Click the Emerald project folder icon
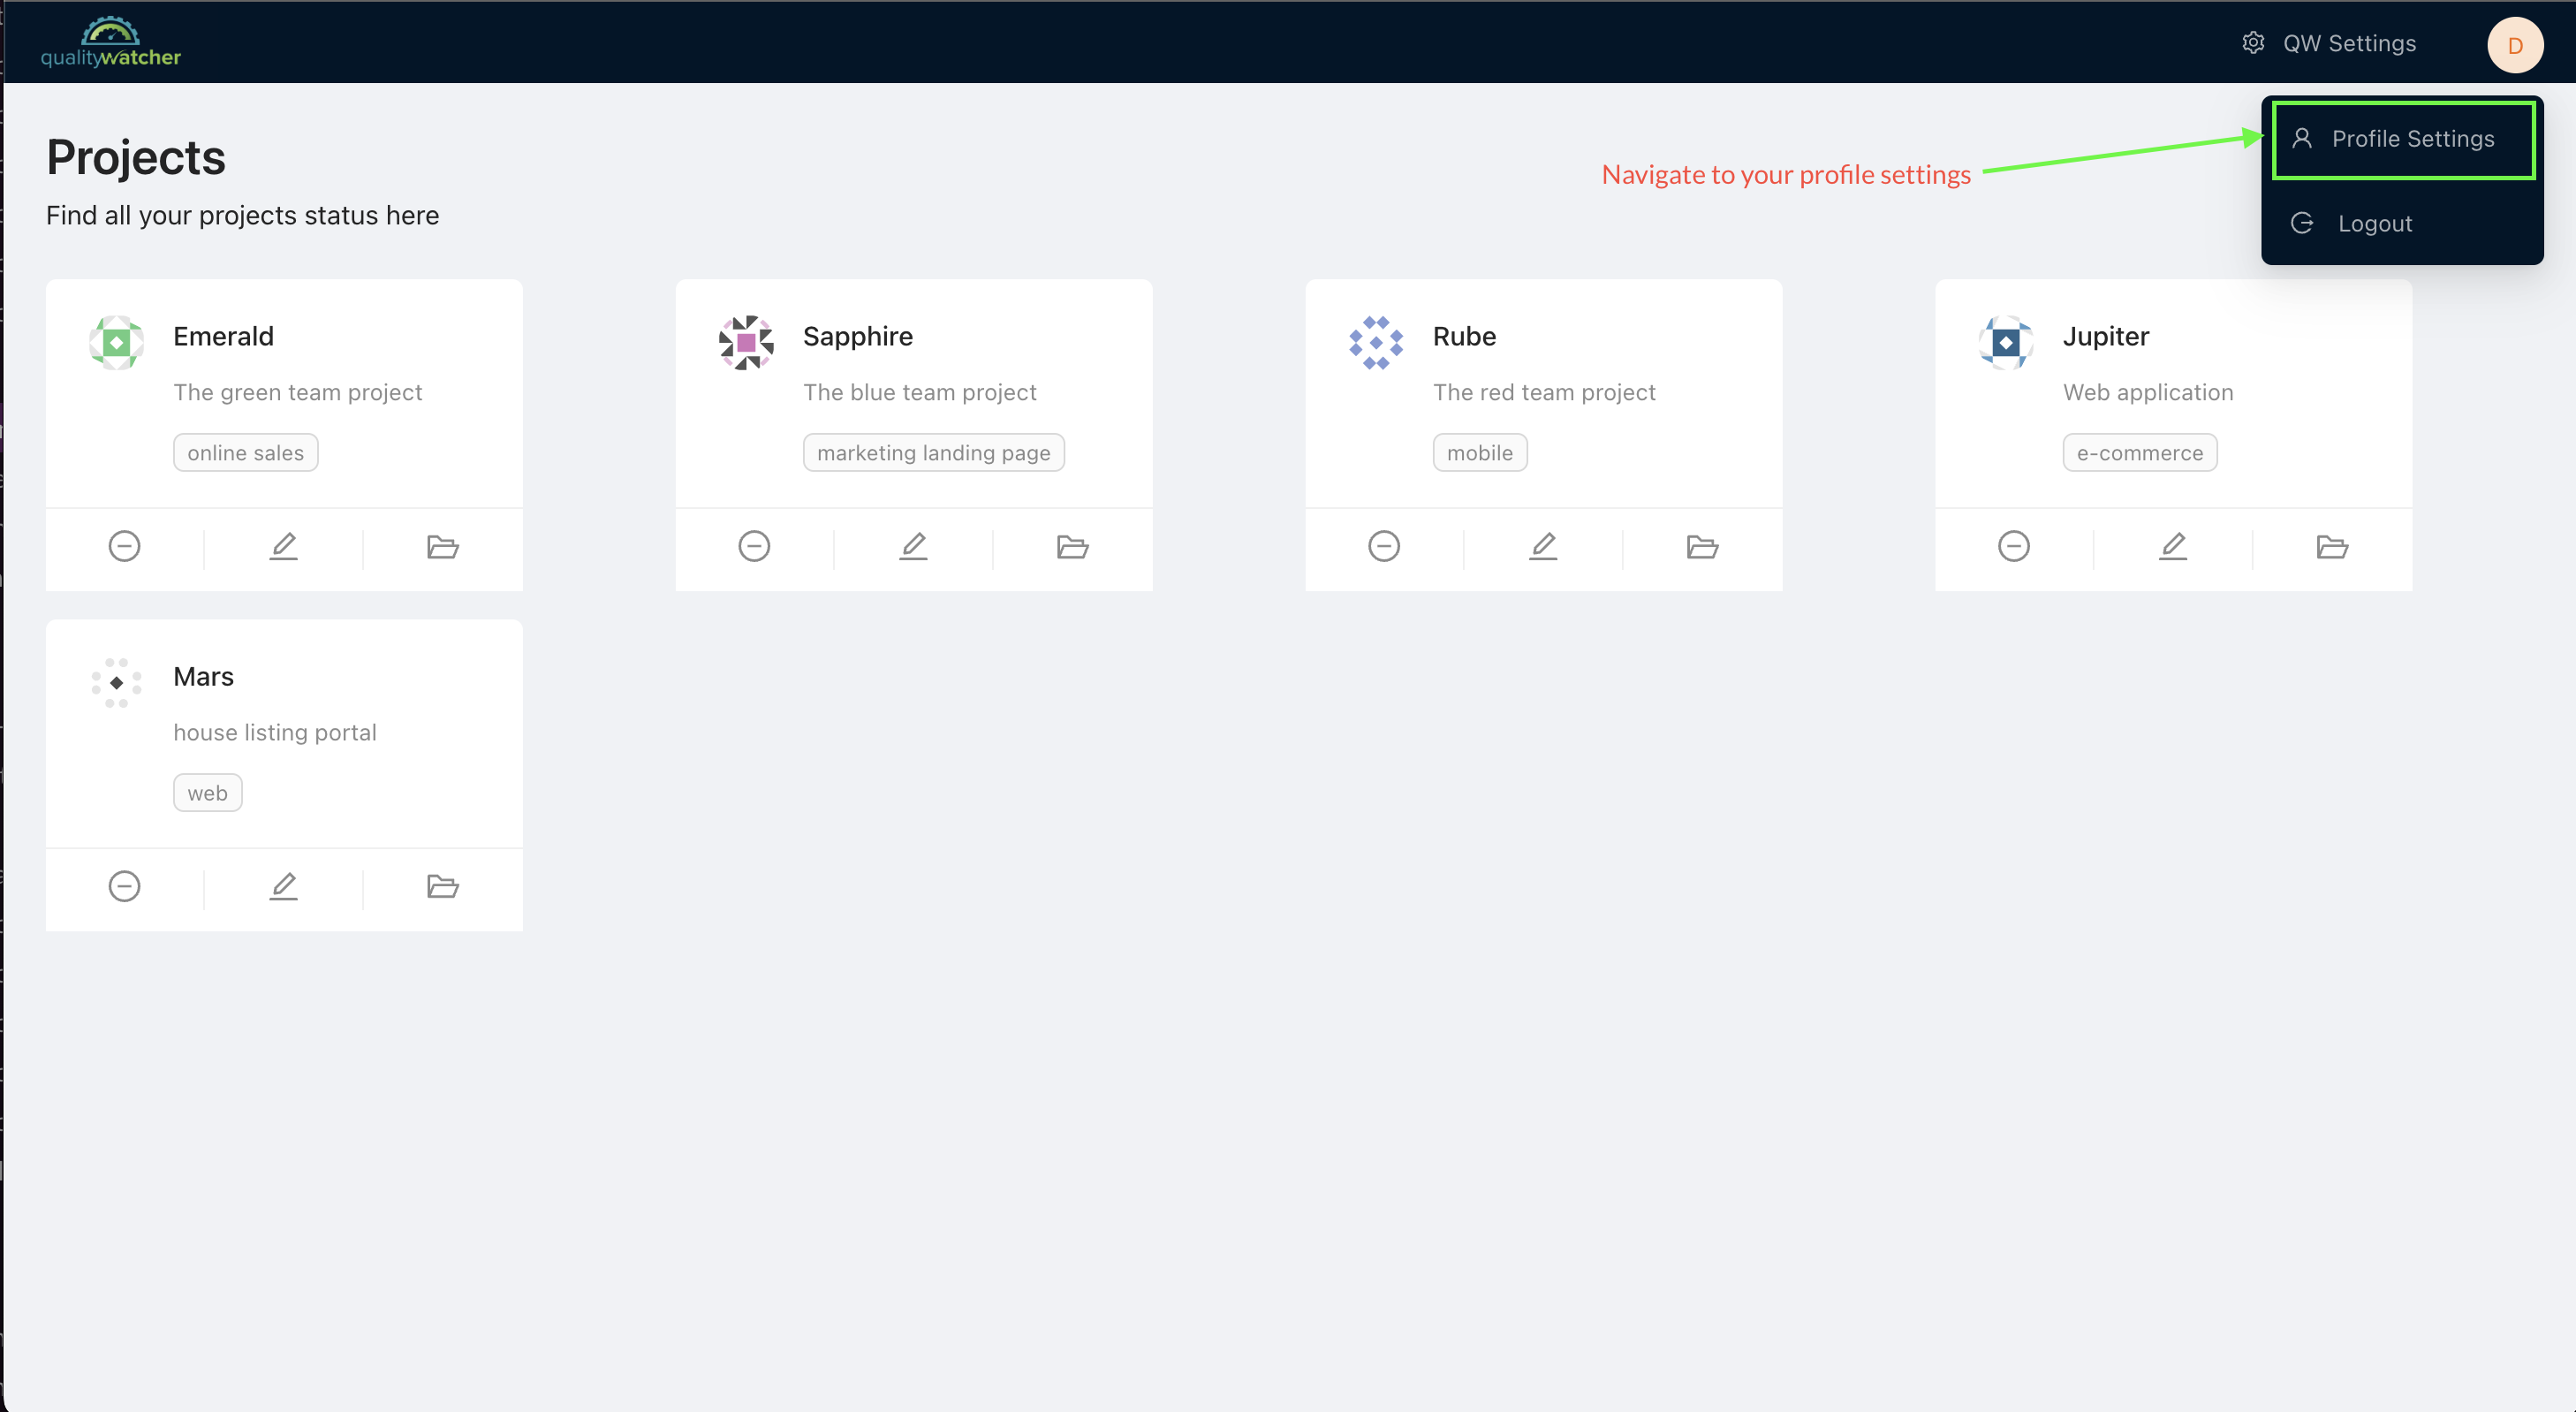The height and width of the screenshot is (1412, 2576). (443, 544)
